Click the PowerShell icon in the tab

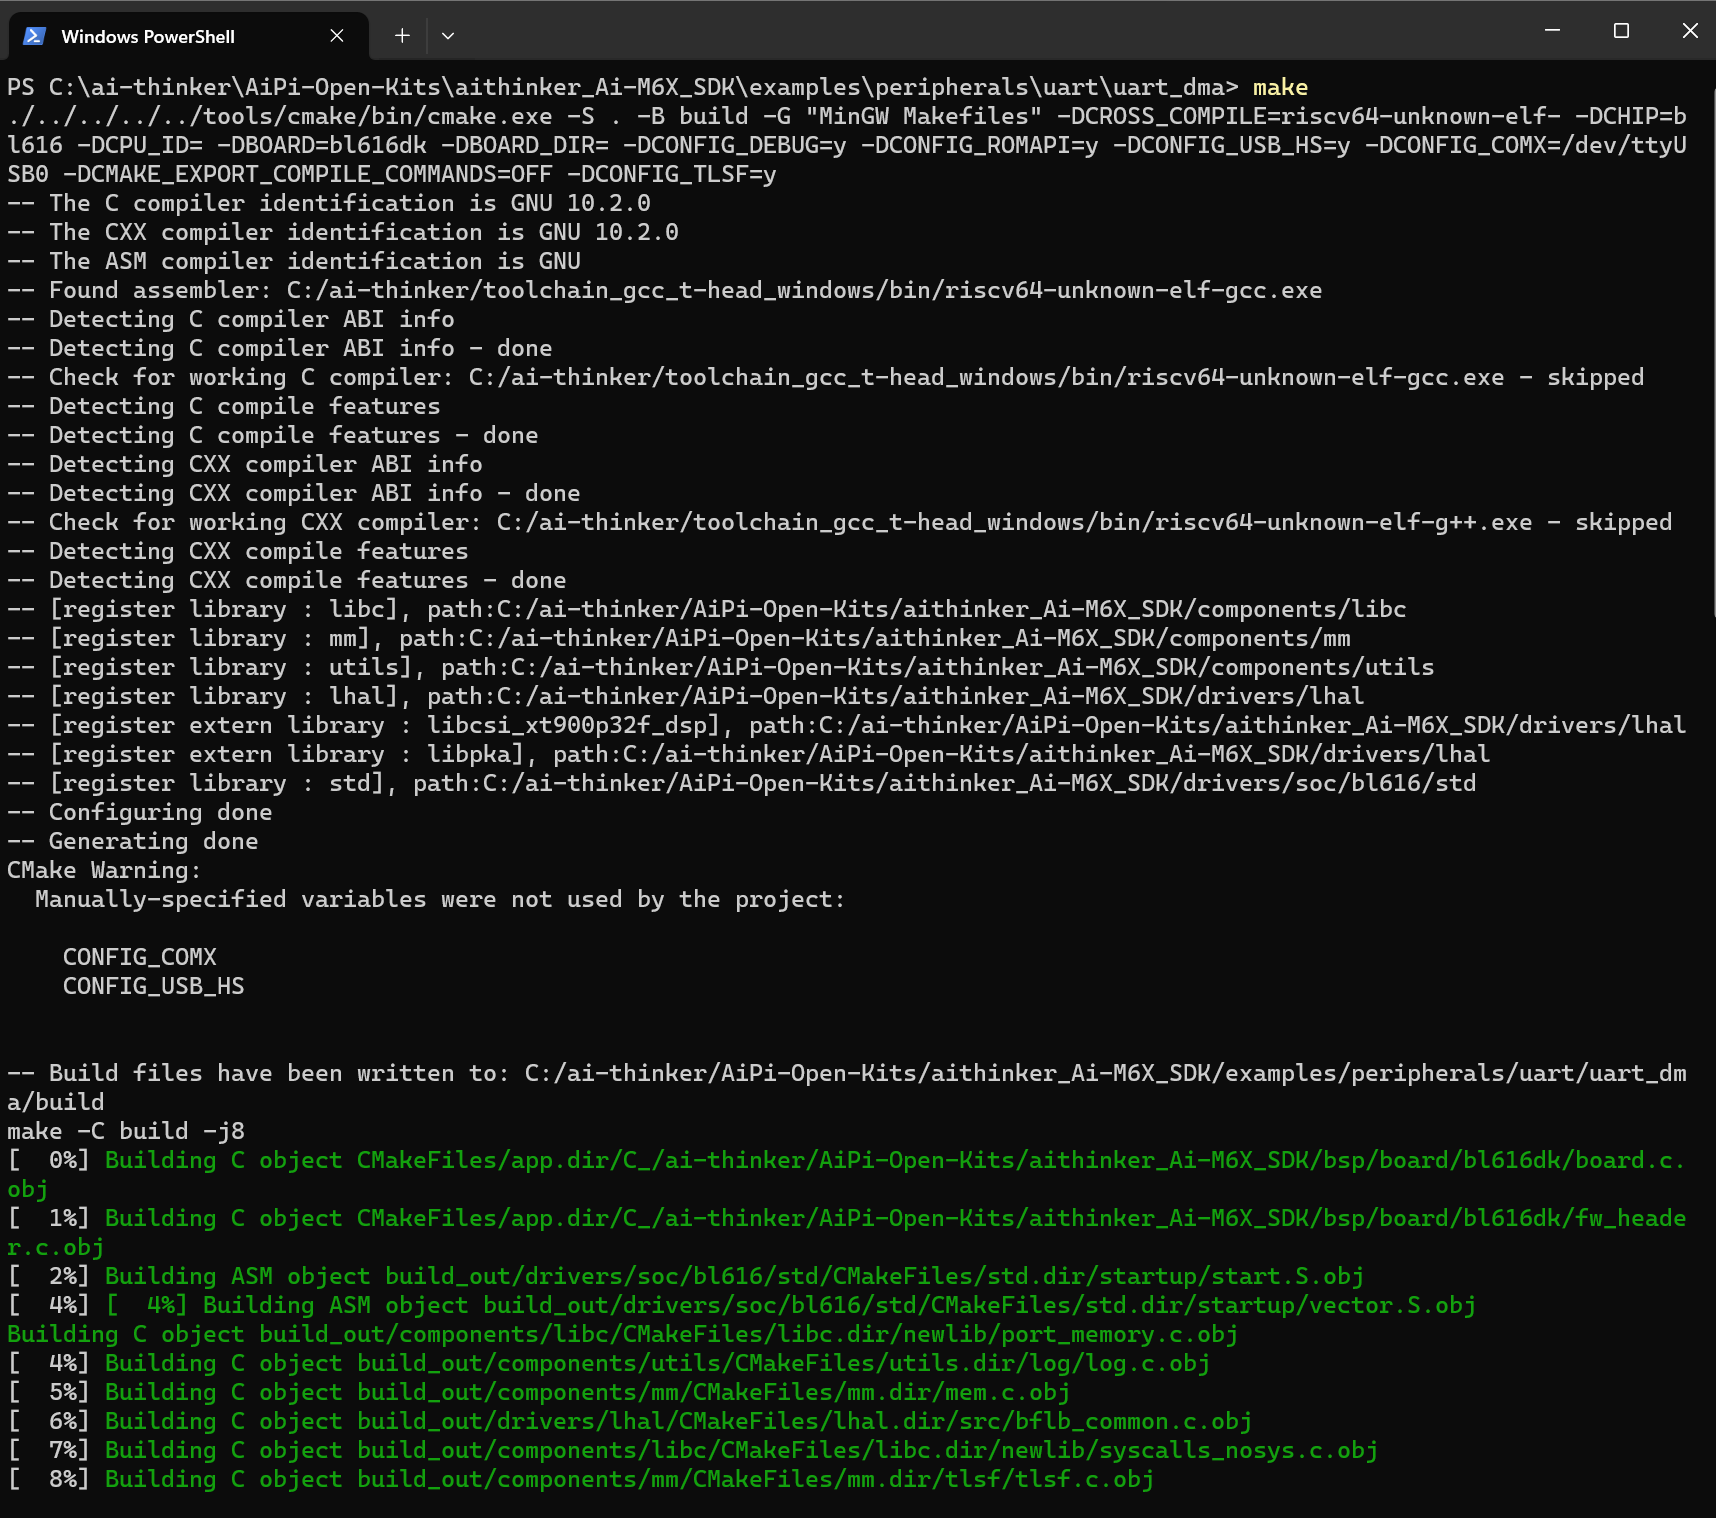point(35,36)
